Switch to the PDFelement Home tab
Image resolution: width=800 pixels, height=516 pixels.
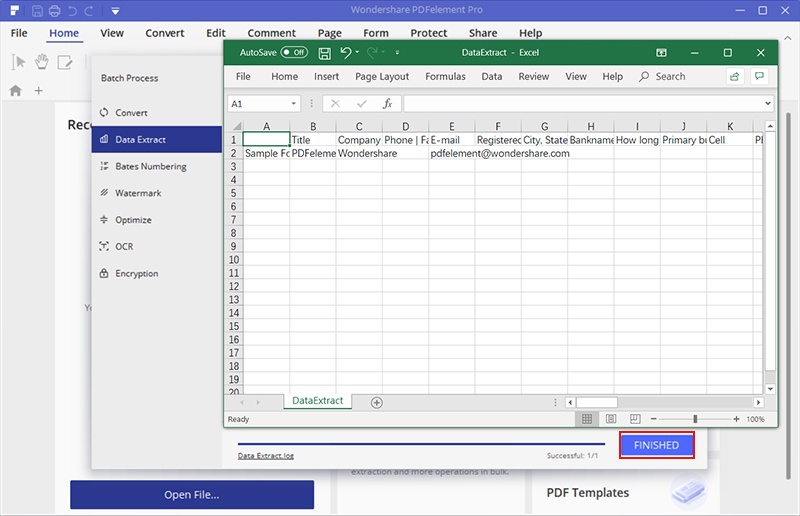64,33
